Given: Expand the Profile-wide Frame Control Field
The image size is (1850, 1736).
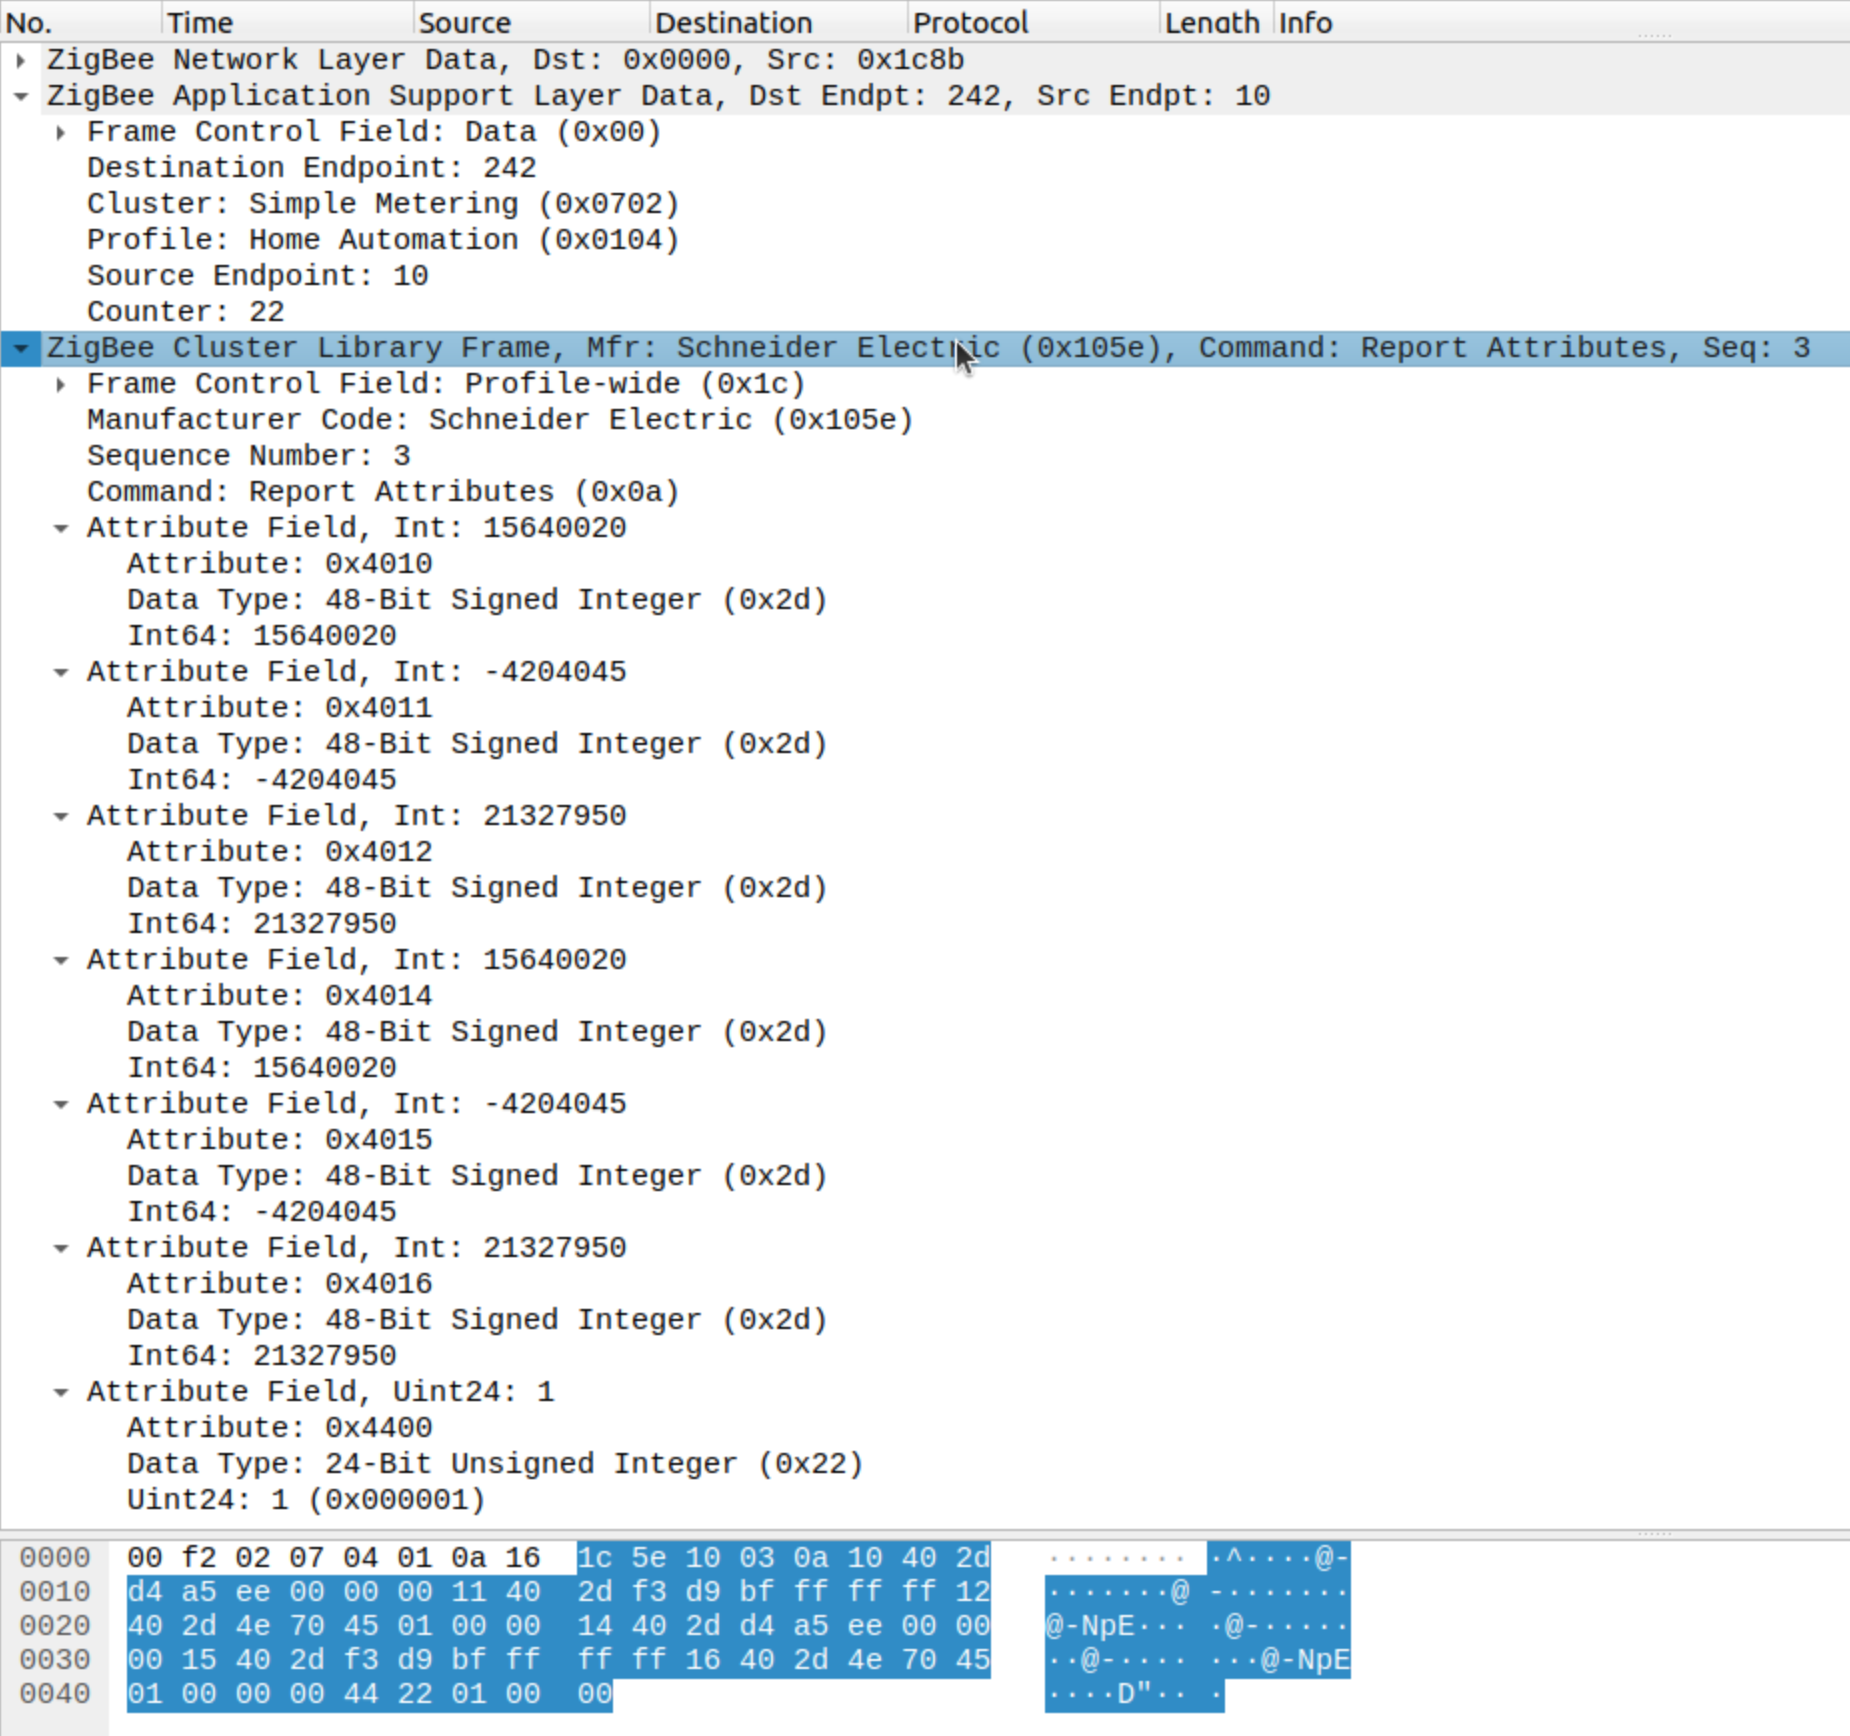Looking at the screenshot, I should point(61,383).
